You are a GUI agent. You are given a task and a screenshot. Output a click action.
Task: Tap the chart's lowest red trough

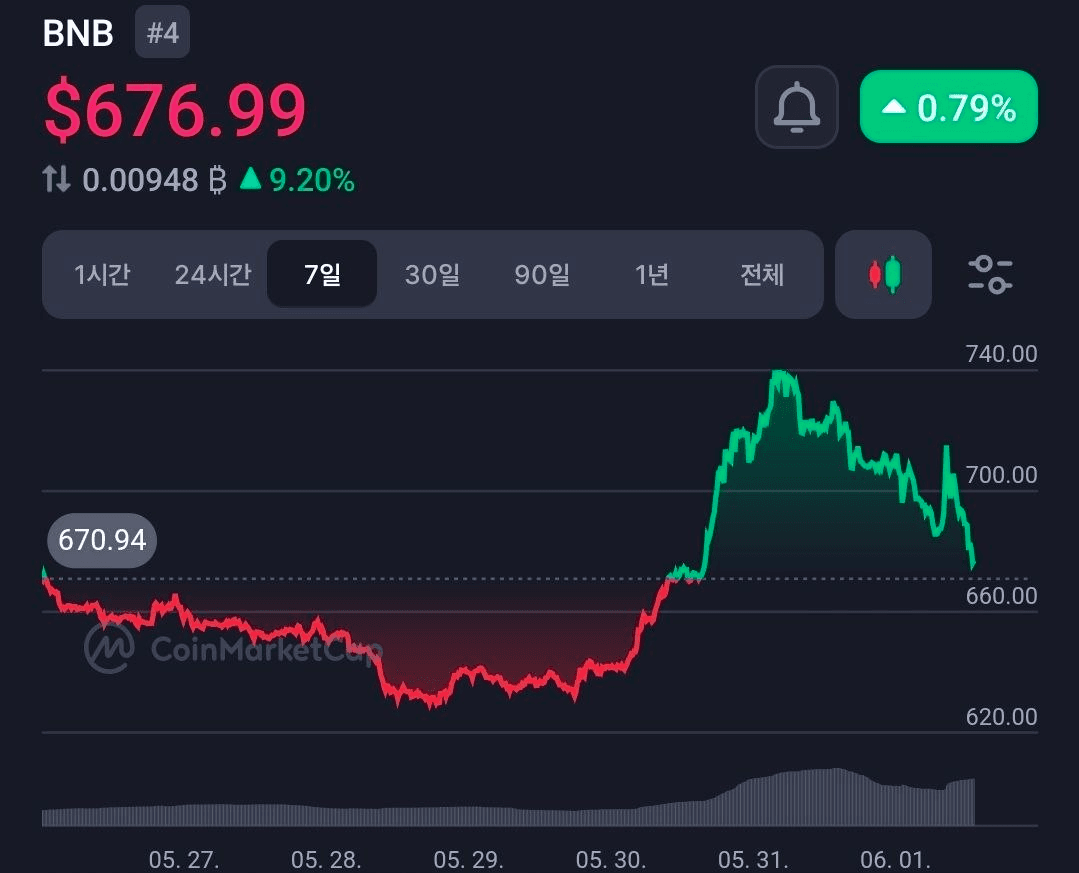[x=431, y=706]
